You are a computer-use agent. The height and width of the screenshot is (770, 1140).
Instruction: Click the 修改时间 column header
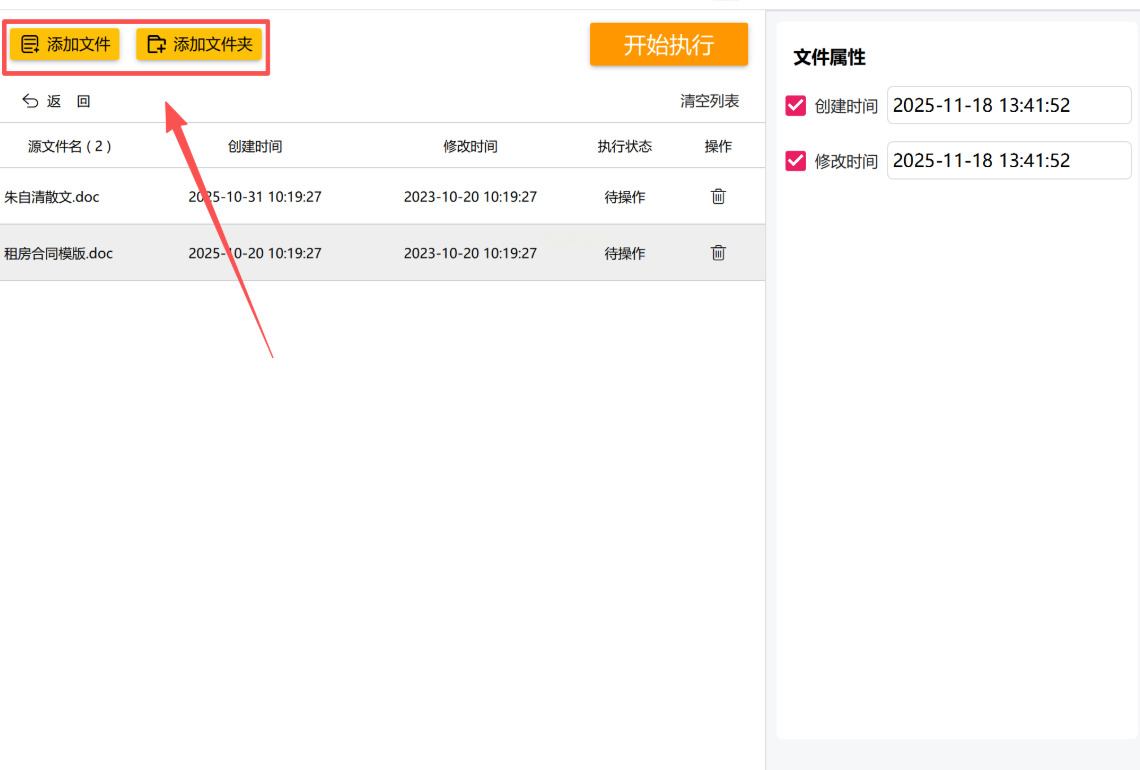click(470, 146)
